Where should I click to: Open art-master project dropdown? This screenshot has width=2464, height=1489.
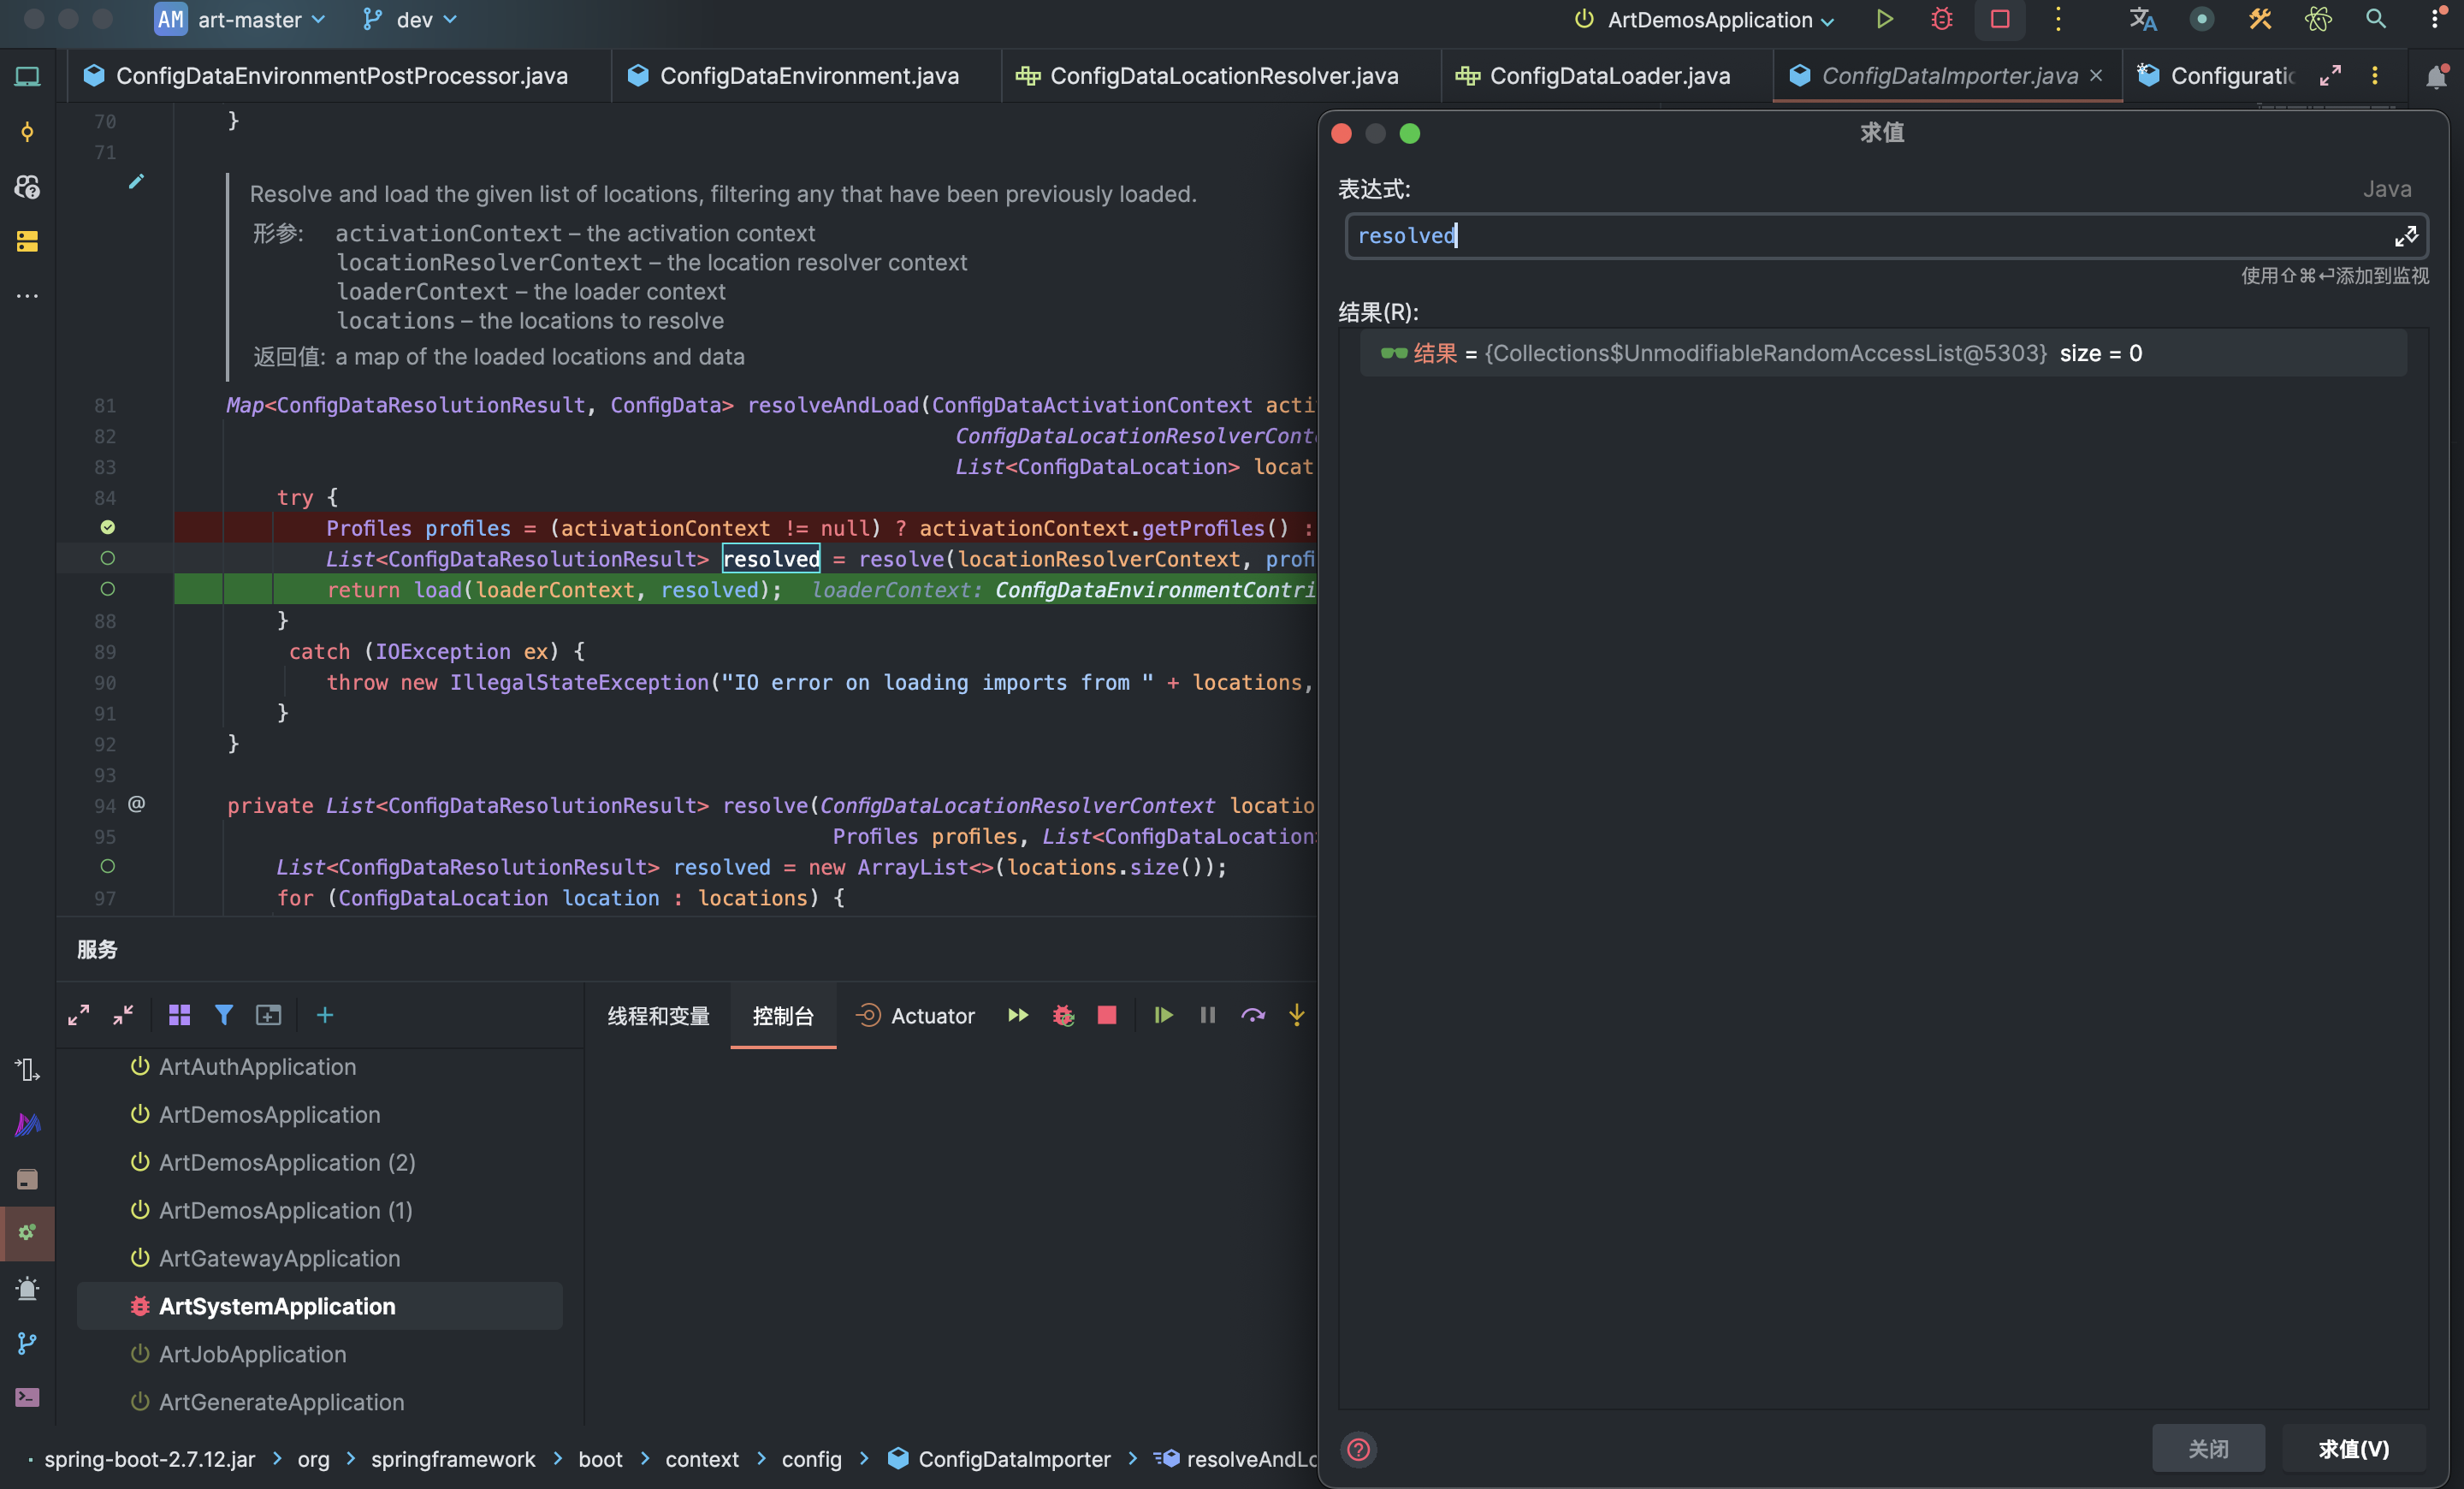click(250, 19)
